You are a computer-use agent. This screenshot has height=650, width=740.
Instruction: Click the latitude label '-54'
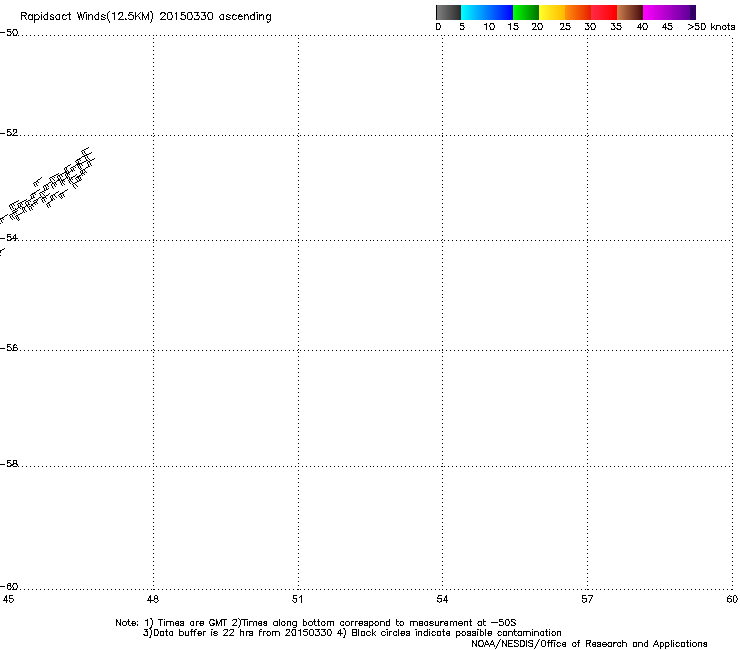point(9,237)
